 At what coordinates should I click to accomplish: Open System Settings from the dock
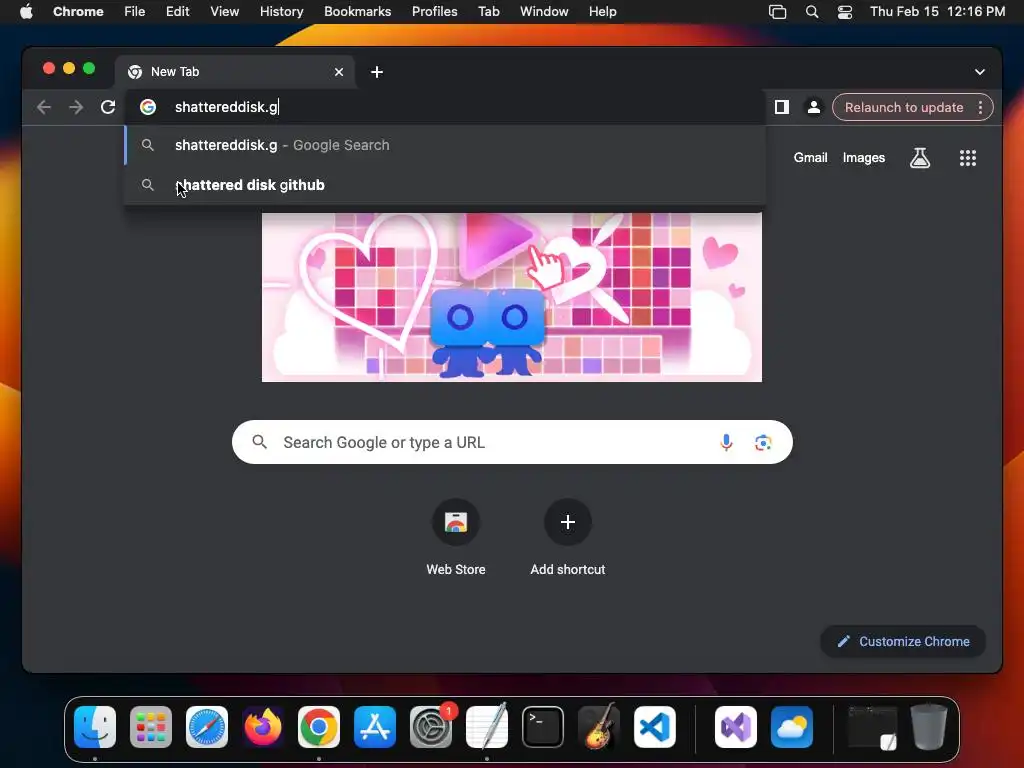coord(431,727)
